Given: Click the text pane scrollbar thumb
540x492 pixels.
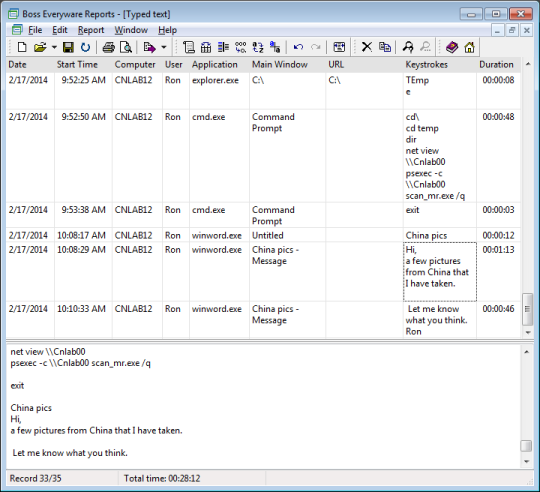Looking at the screenshot, I should (x=526, y=446).
